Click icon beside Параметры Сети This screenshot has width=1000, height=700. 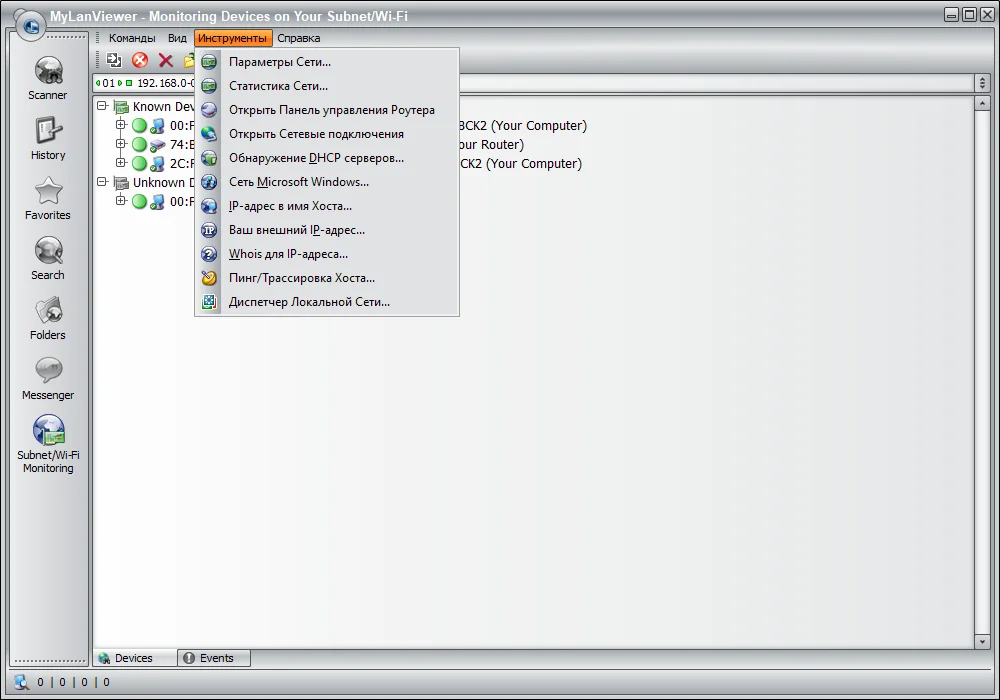209,62
